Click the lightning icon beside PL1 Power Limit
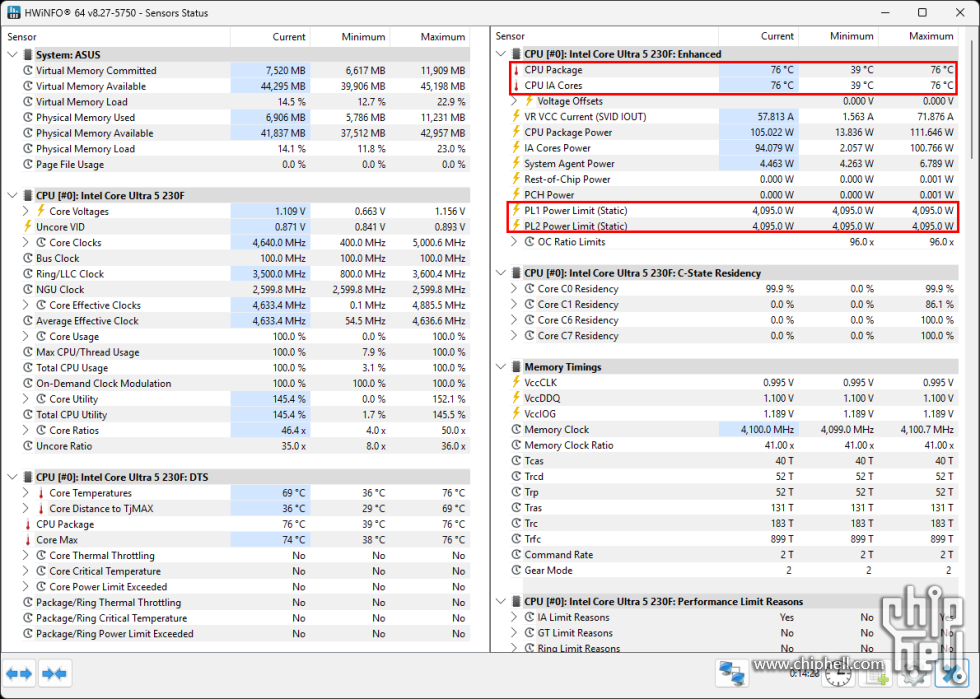 tap(516, 211)
